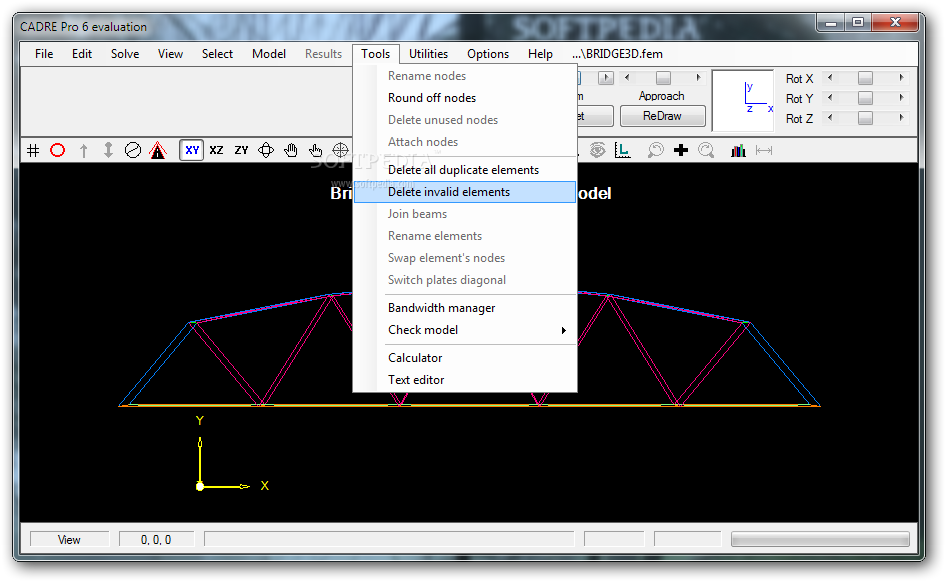946x582 pixels.
Task: Click the Rot Z slider thumb
Action: point(865,118)
